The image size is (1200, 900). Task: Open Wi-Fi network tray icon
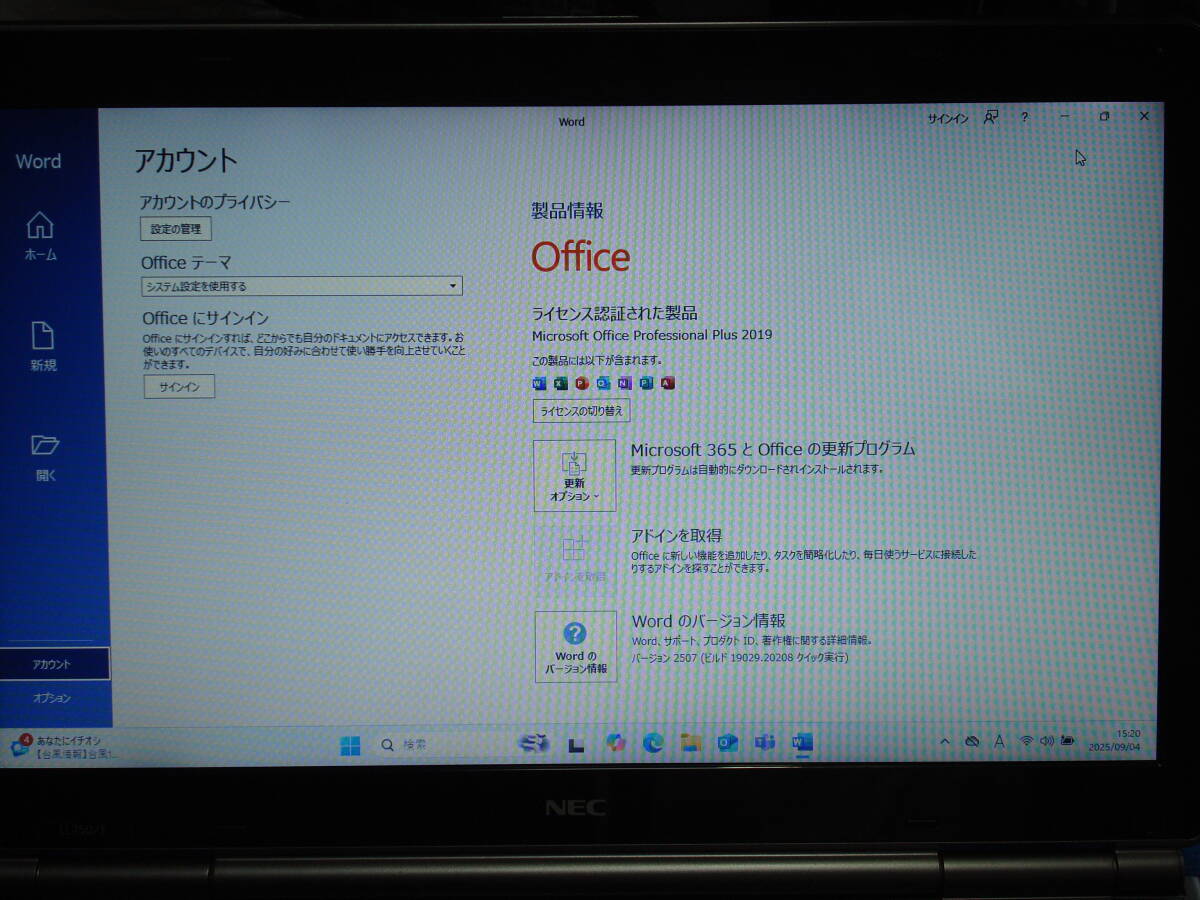coord(1026,741)
